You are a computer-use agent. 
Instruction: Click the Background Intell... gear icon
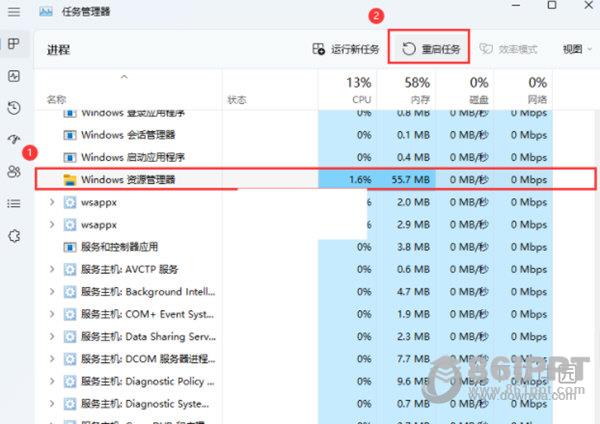pyautogui.click(x=70, y=292)
